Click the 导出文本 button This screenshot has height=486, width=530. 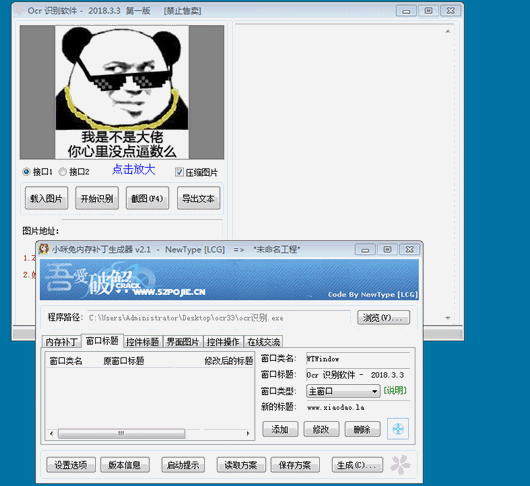click(198, 198)
